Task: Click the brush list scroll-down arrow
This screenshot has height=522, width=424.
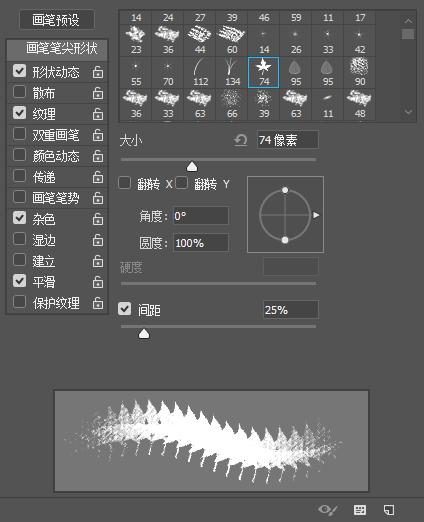Action: pyautogui.click(x=408, y=112)
